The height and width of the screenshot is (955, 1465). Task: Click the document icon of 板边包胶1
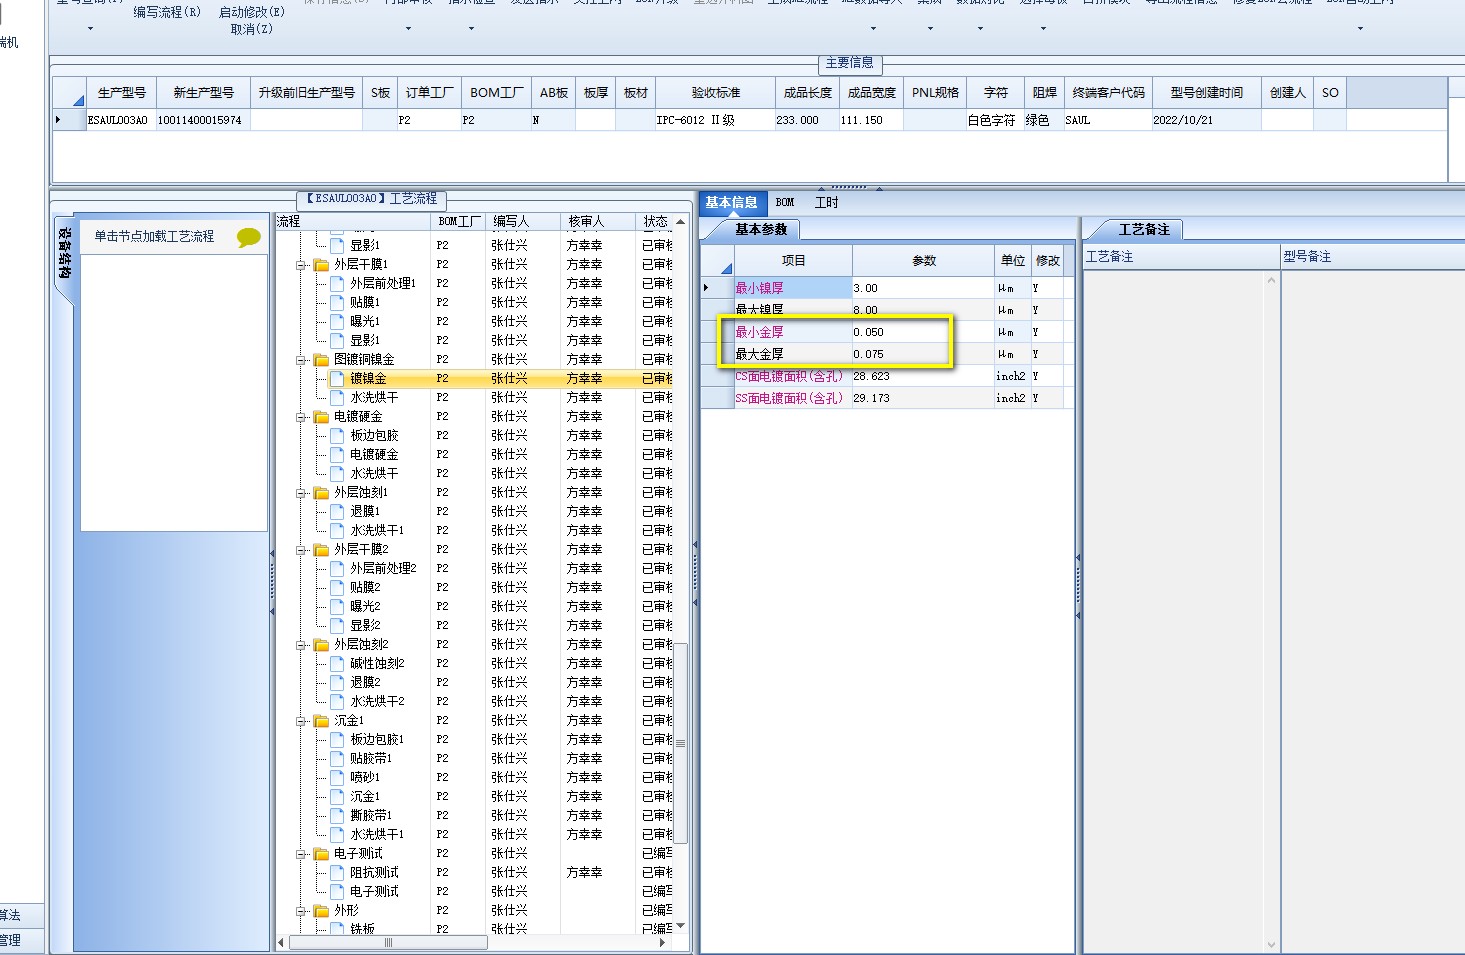[337, 740]
